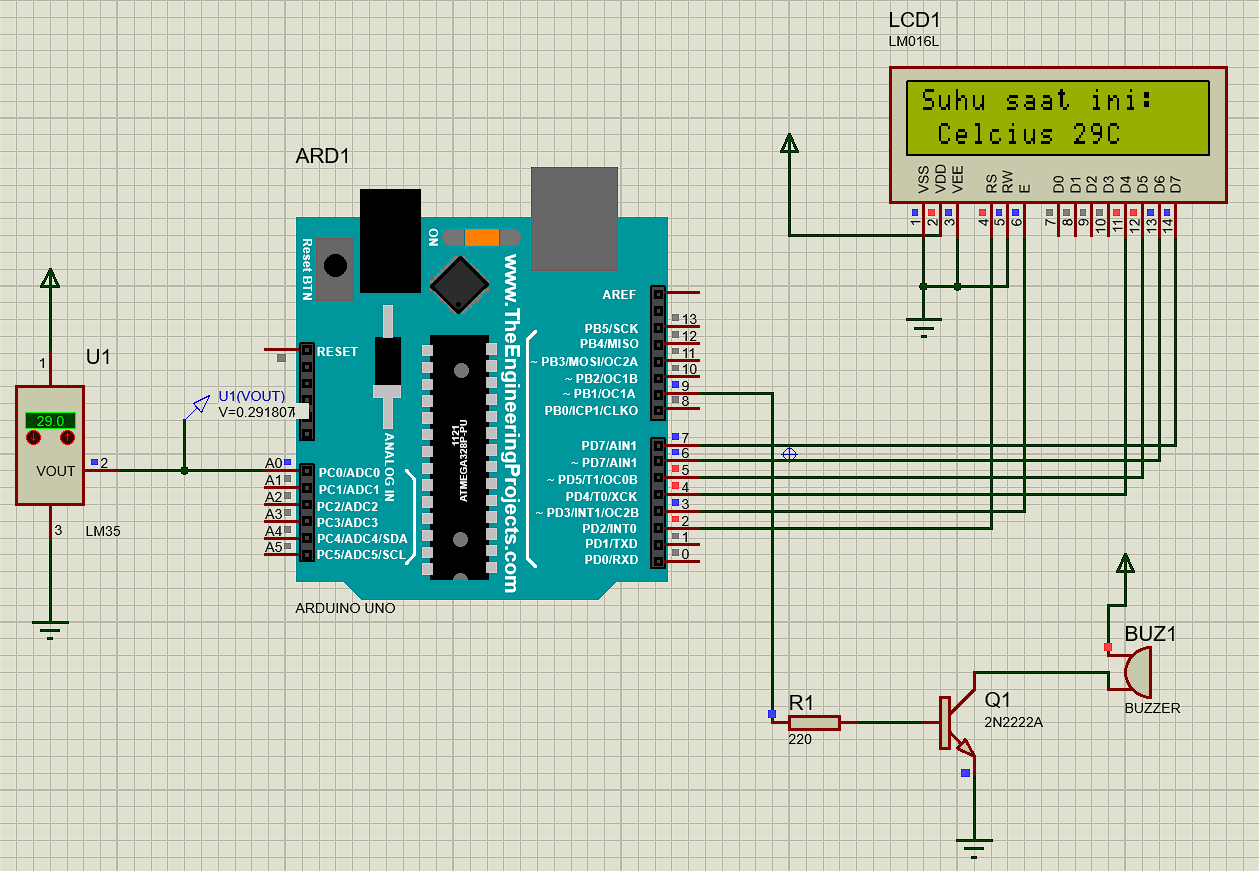
Task: Click the LM35 part value label
Action: click(103, 531)
